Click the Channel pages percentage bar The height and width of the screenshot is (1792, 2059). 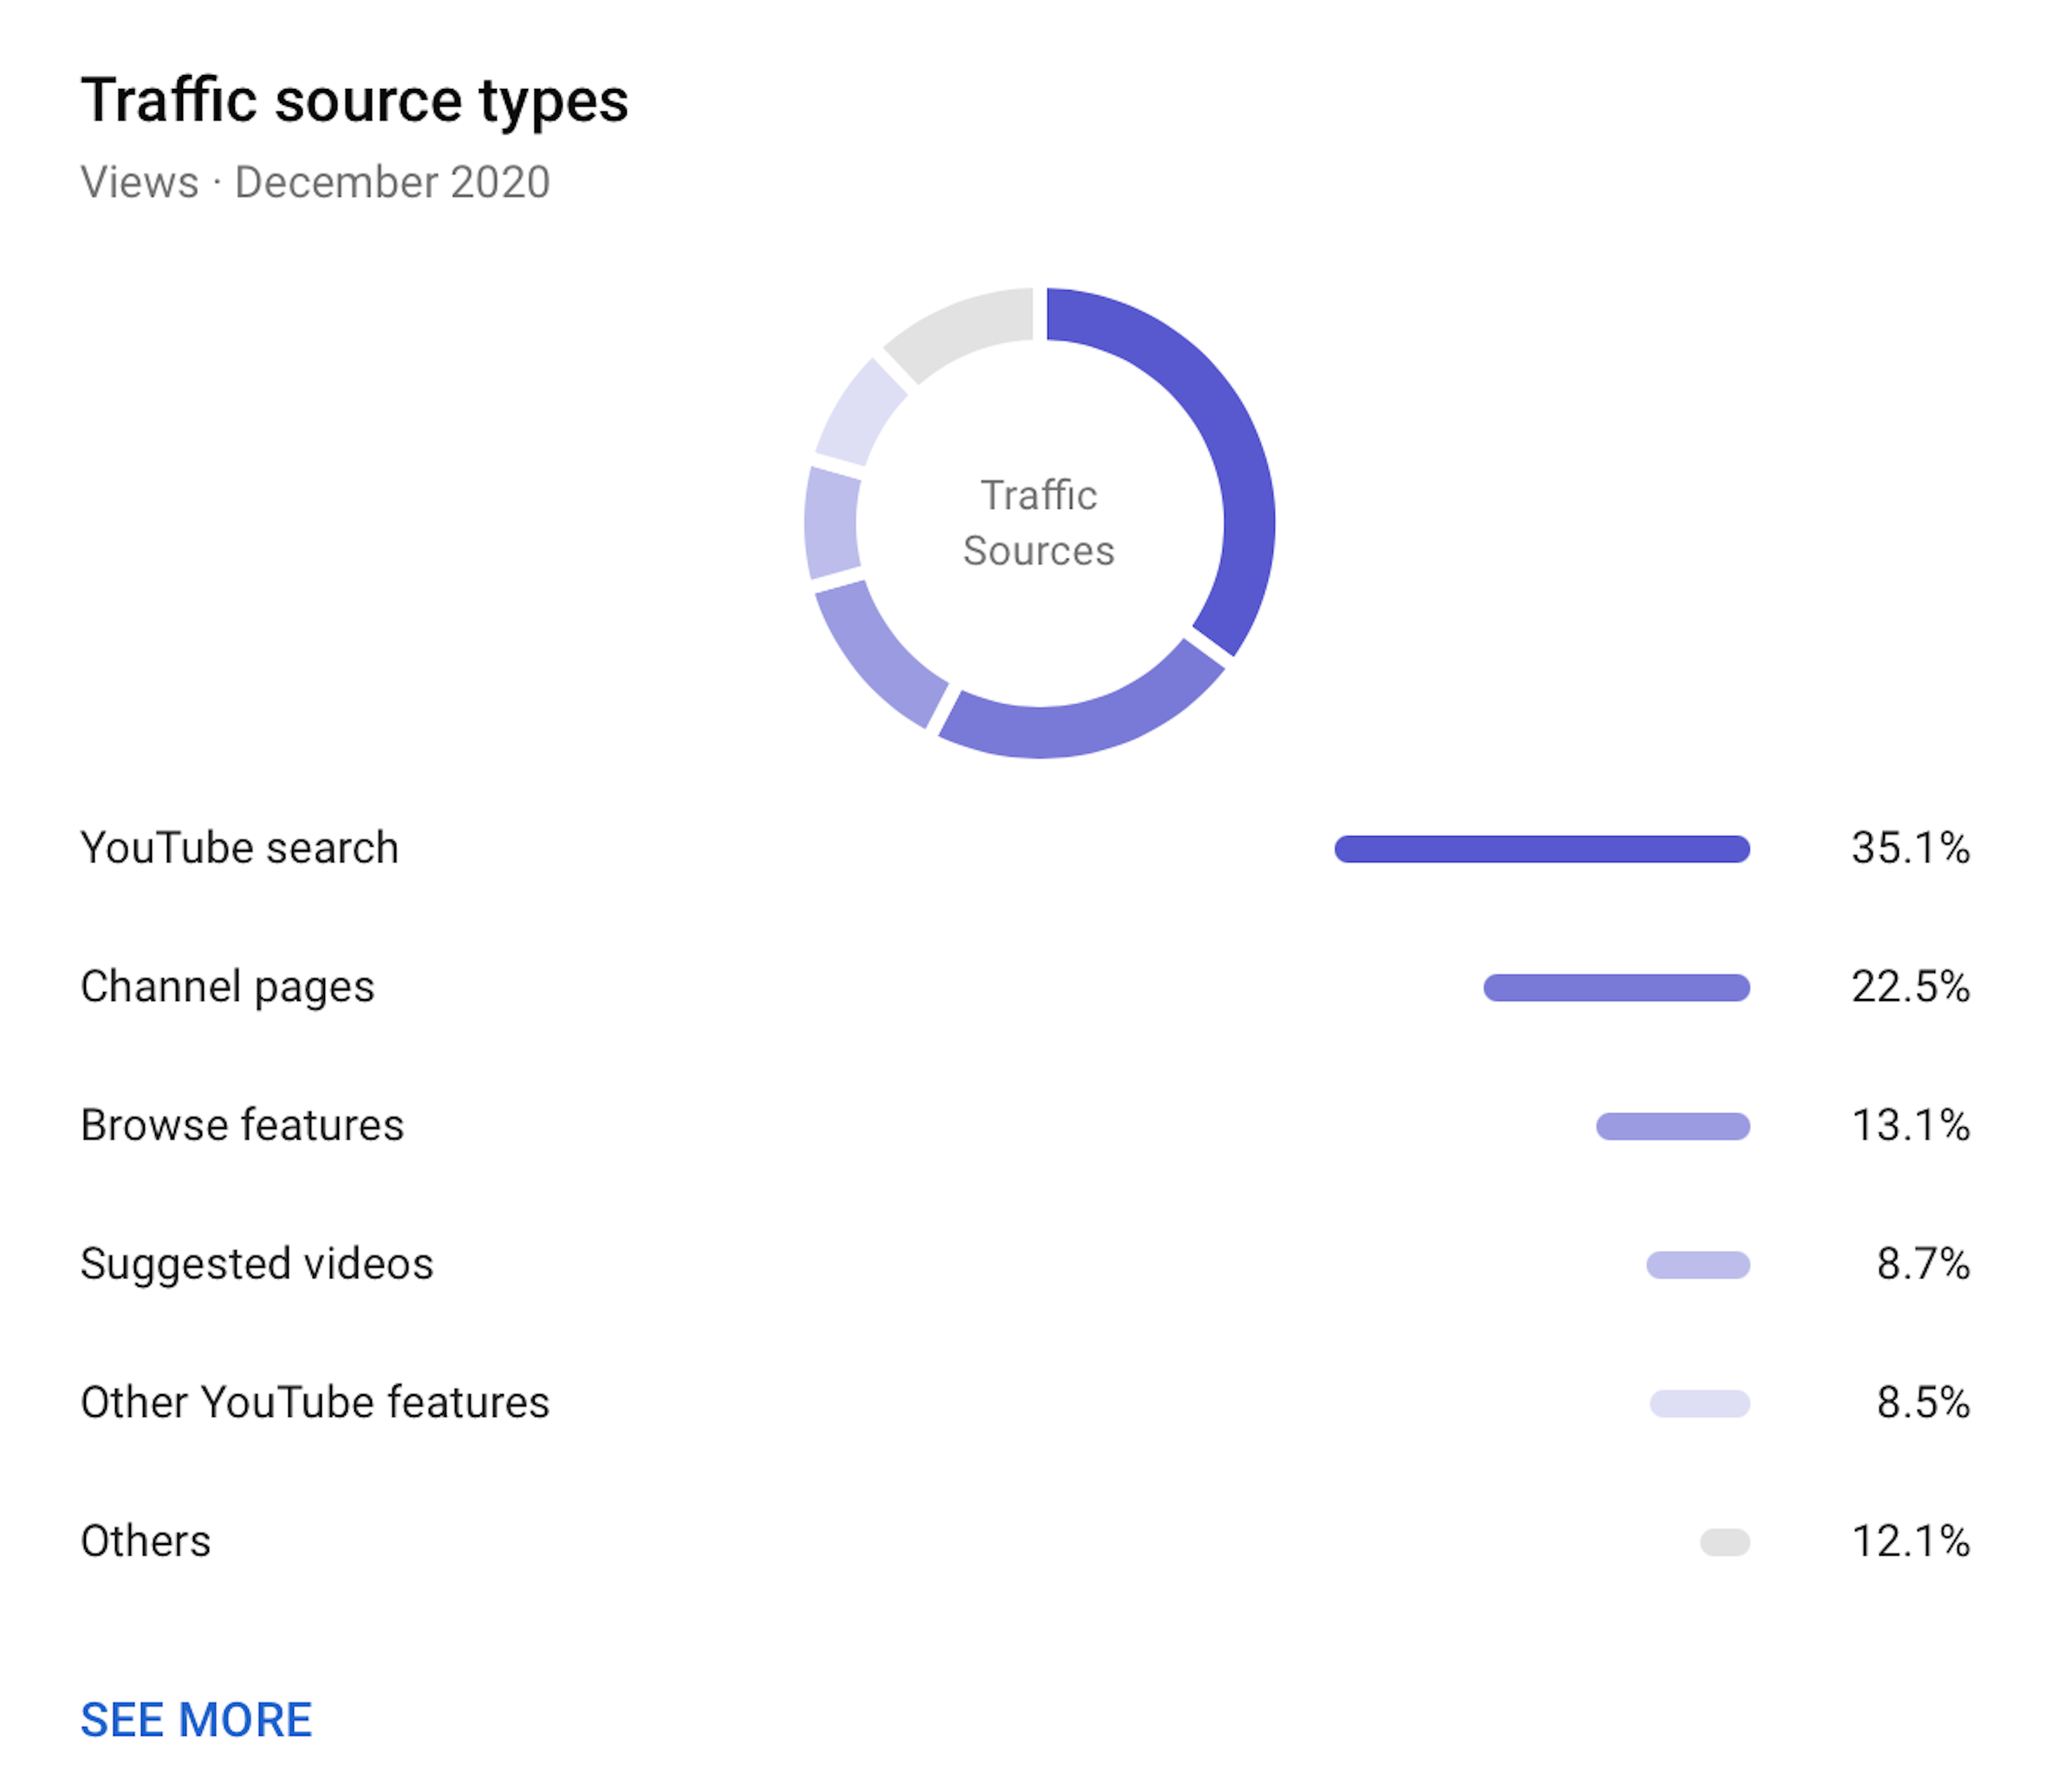tap(1616, 988)
